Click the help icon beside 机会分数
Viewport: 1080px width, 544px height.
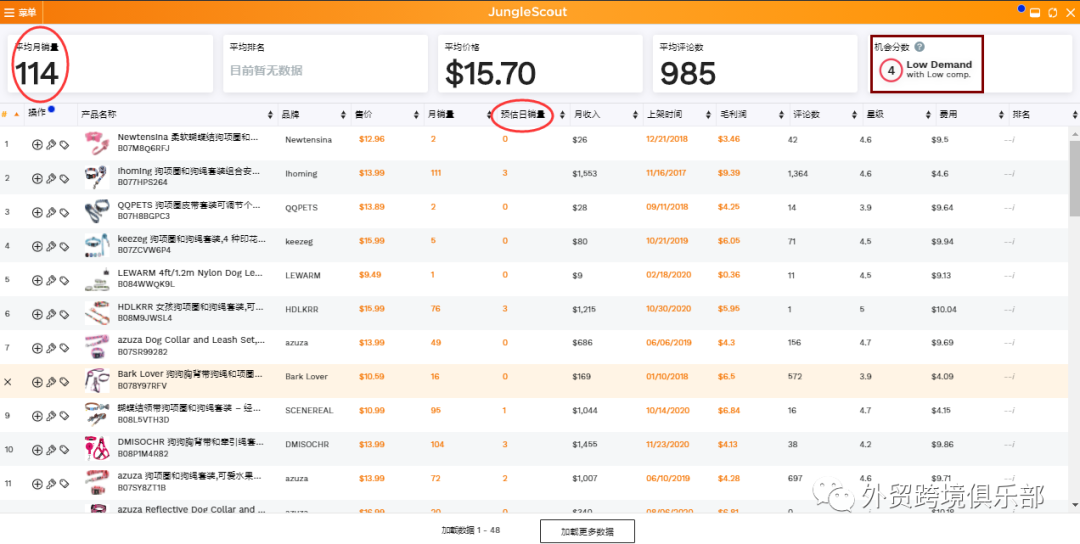(x=920, y=48)
